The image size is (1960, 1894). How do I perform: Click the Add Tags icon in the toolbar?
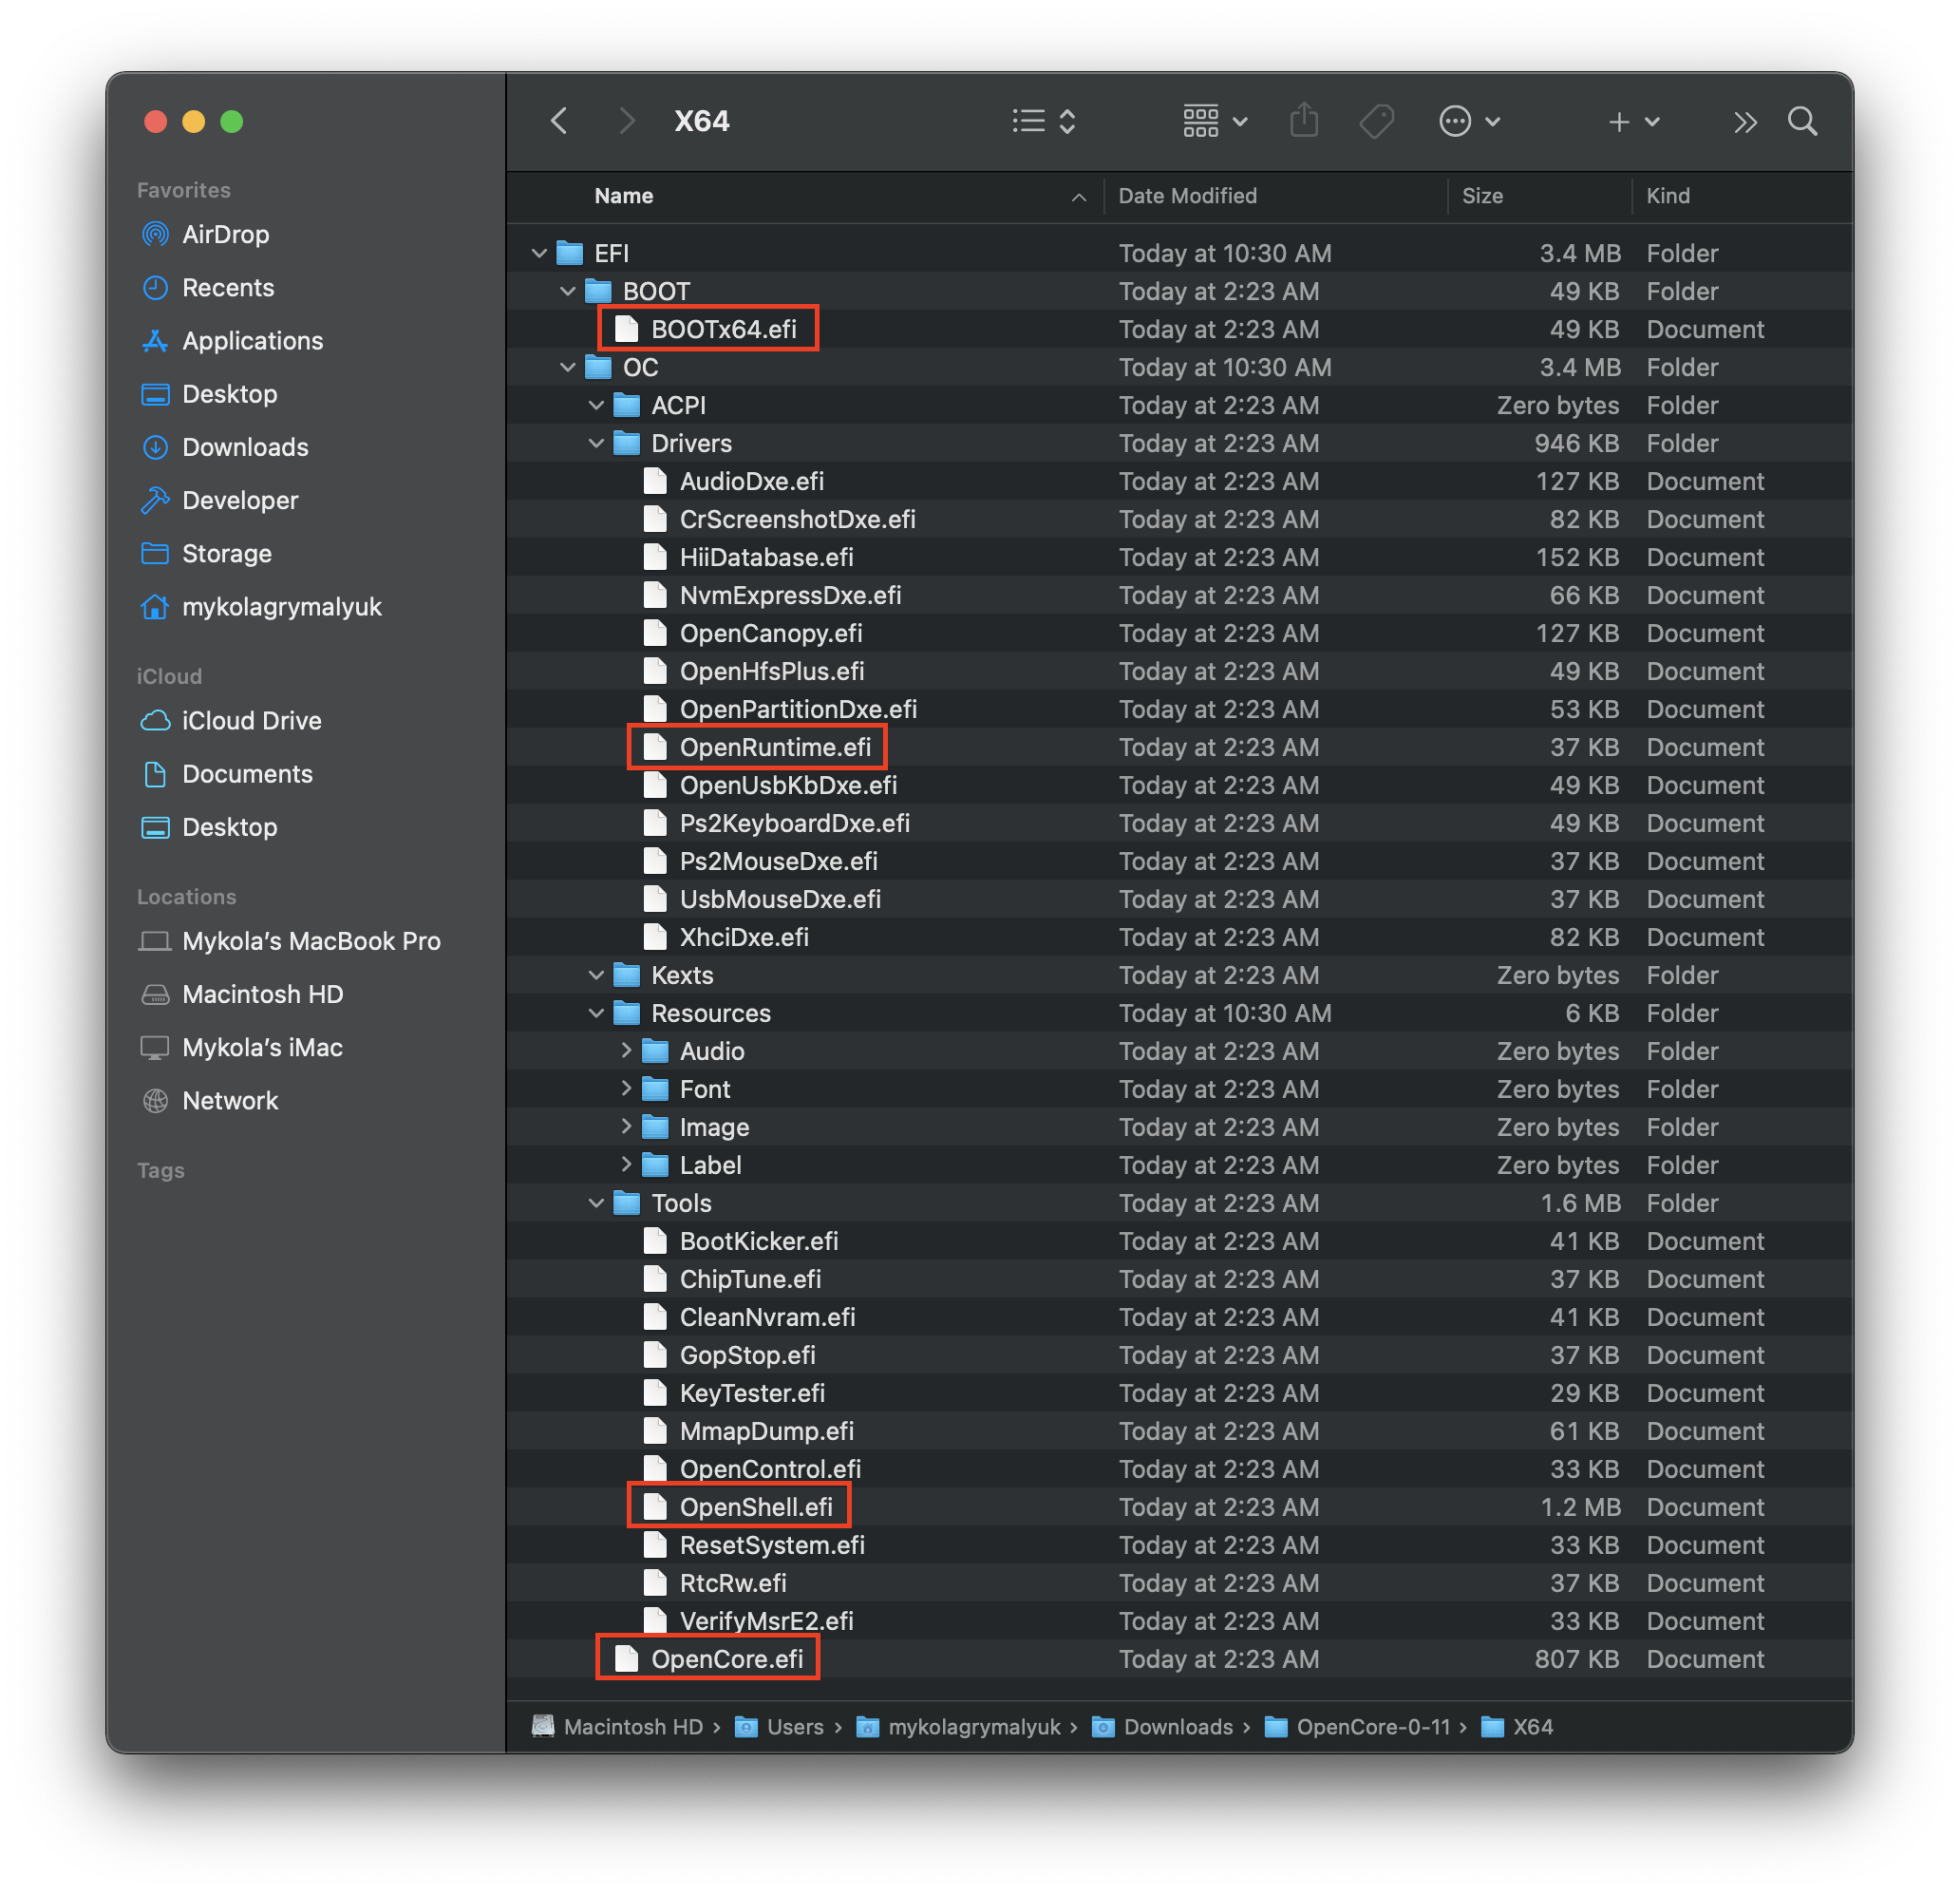click(1376, 121)
